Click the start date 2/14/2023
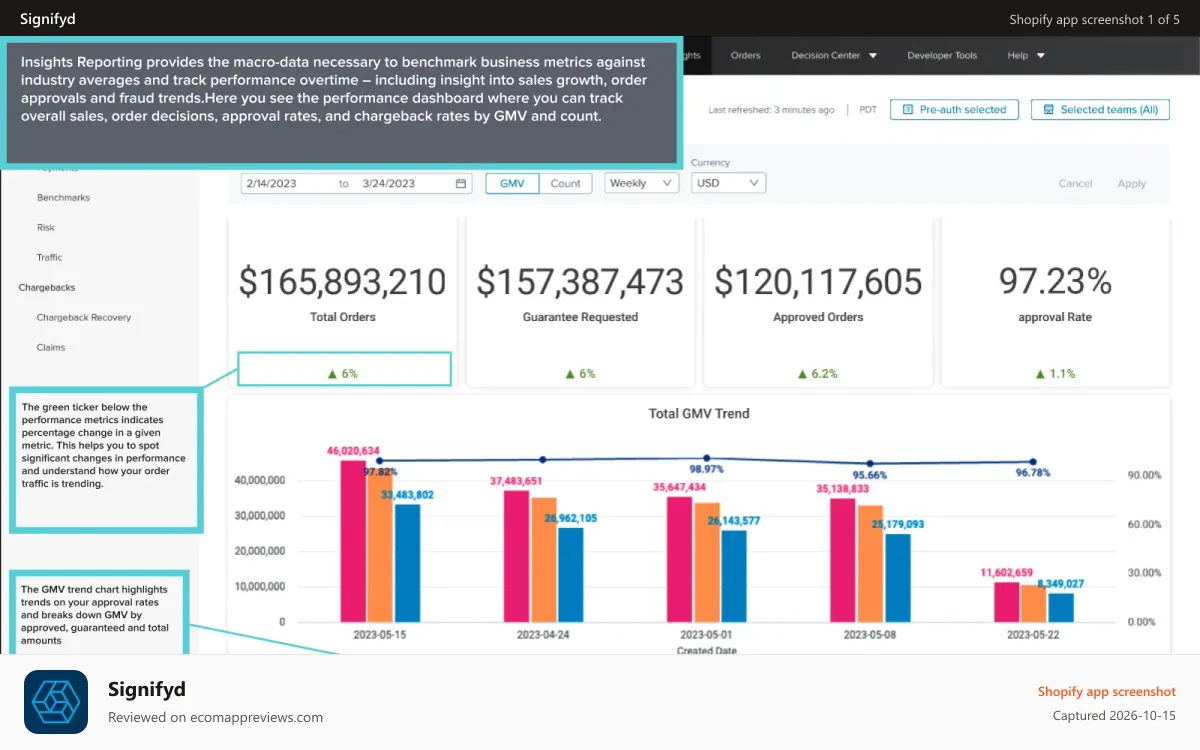The height and width of the screenshot is (750, 1200). coord(270,184)
